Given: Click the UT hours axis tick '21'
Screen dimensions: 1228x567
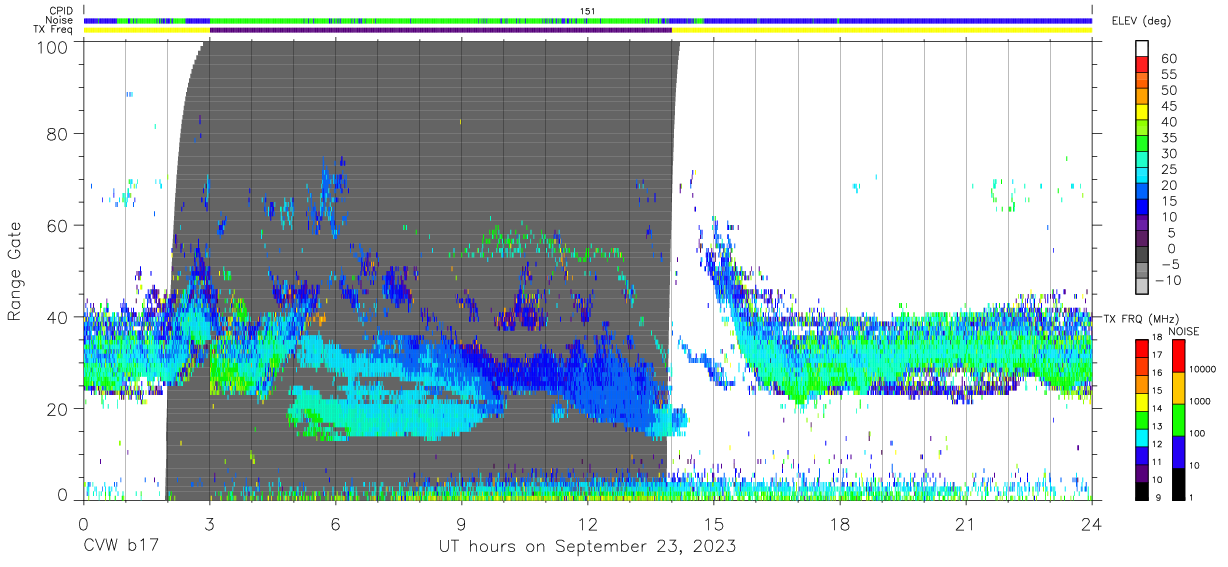Looking at the screenshot, I should pyautogui.click(x=966, y=523).
